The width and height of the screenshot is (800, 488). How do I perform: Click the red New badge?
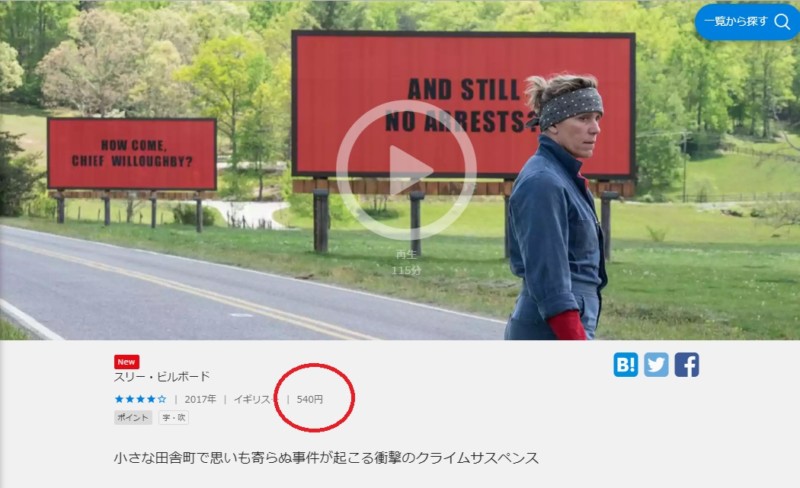tap(127, 362)
